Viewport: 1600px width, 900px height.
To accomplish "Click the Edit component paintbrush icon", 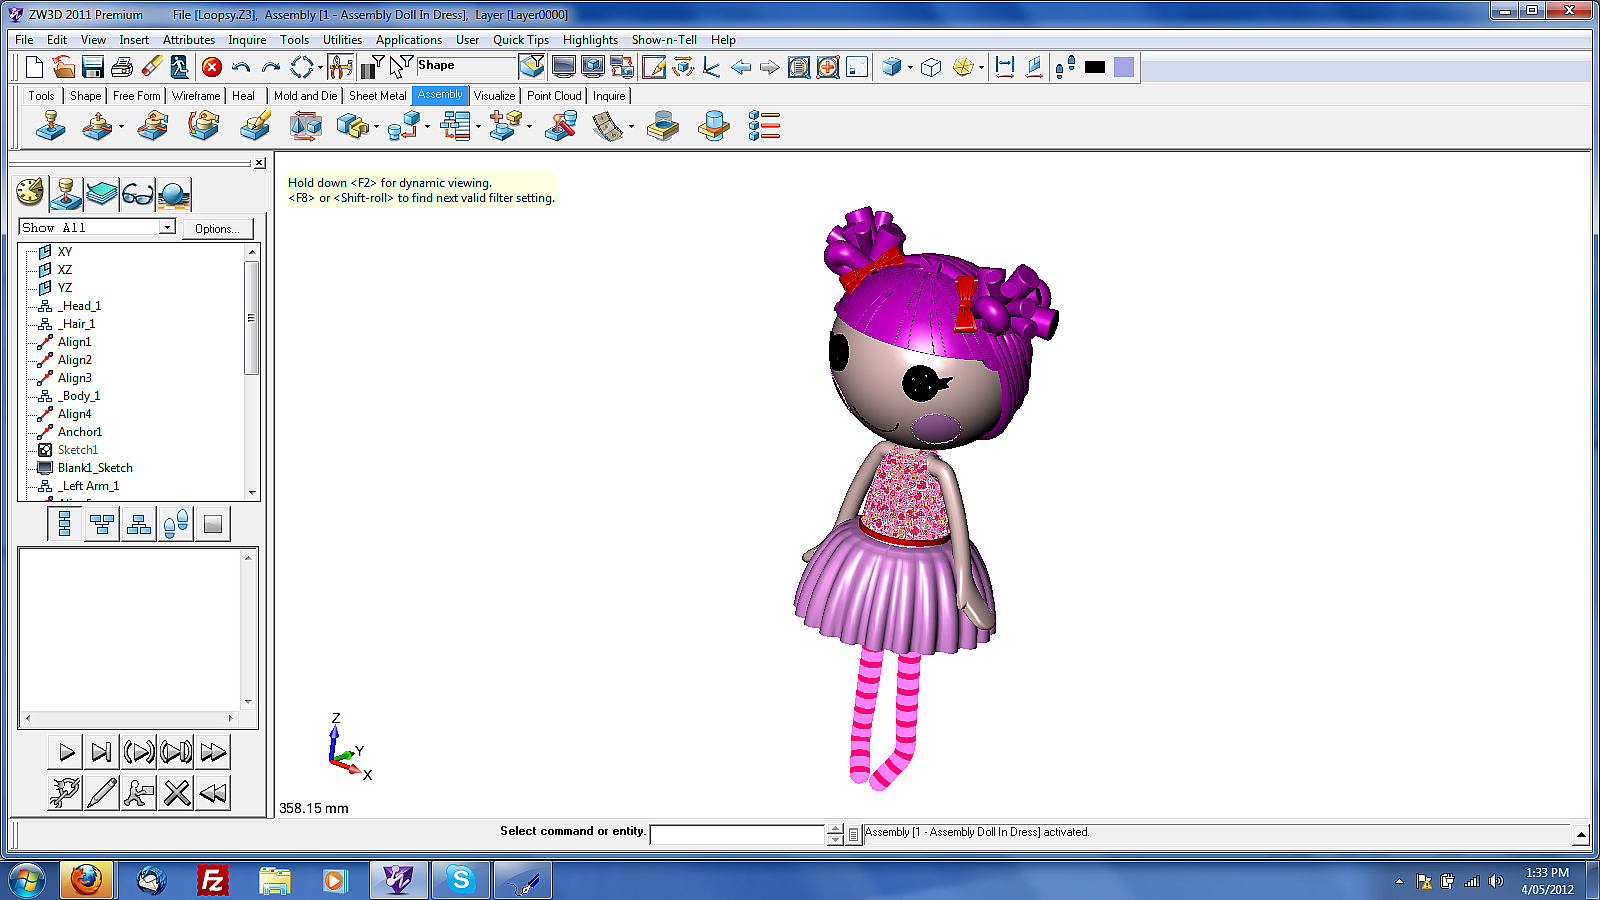I will pos(255,126).
